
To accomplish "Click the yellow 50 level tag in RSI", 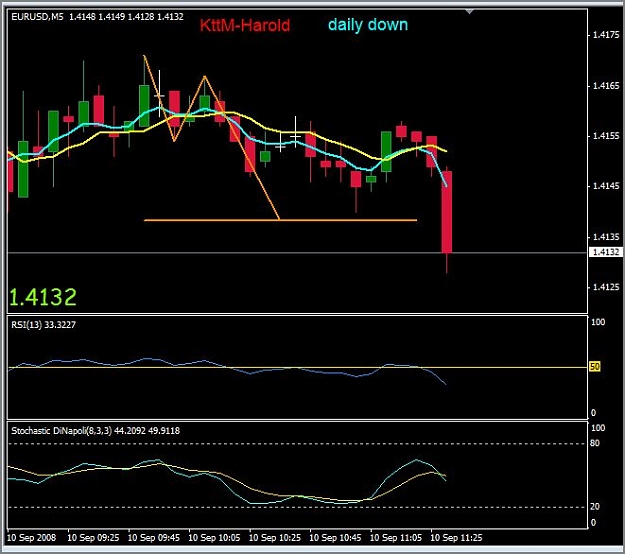I will [594, 367].
